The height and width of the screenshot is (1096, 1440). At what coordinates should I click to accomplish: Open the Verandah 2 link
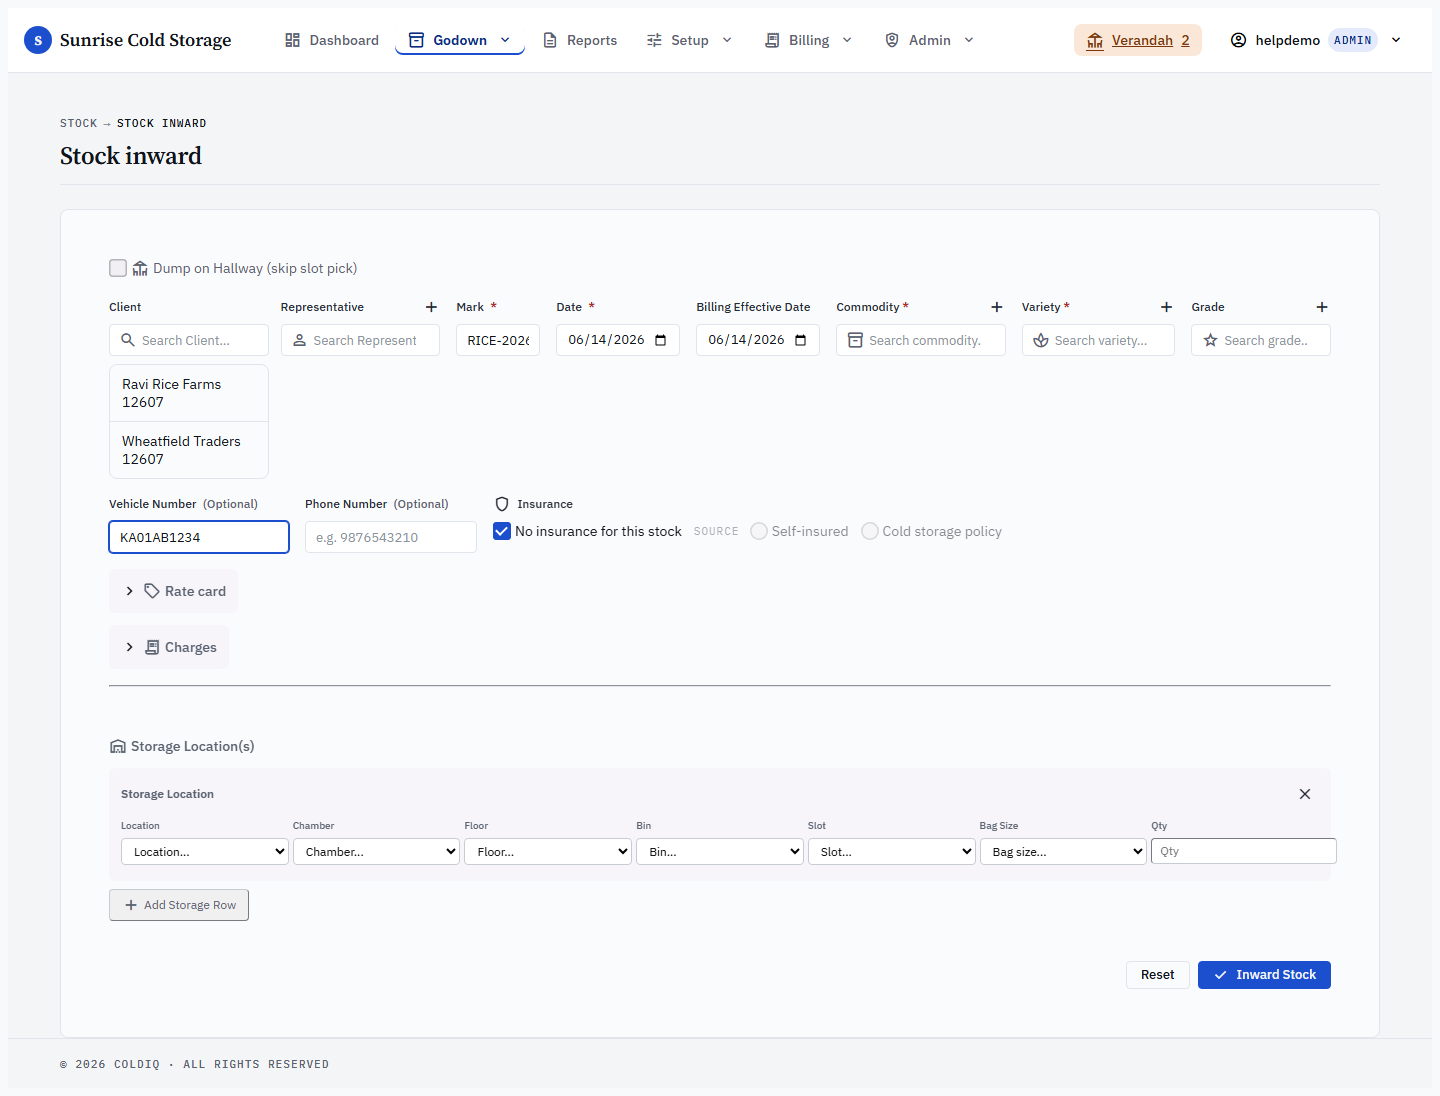pos(1138,40)
